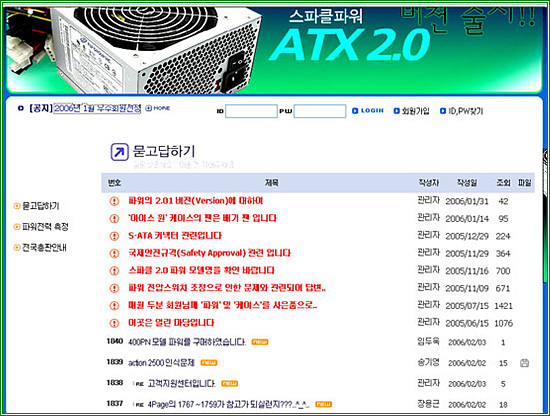
Task: Click the date 2005/12/29
Action: tap(467, 236)
